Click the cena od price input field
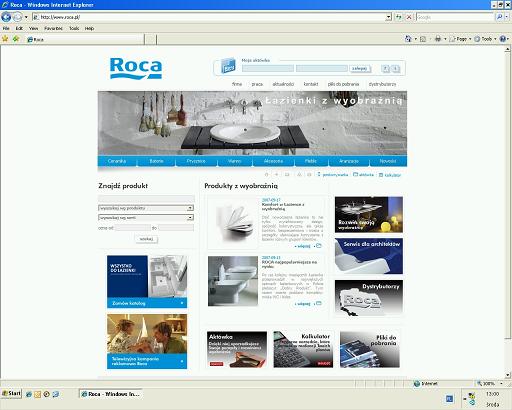Viewport: 512px width, 410px height. coord(132,228)
